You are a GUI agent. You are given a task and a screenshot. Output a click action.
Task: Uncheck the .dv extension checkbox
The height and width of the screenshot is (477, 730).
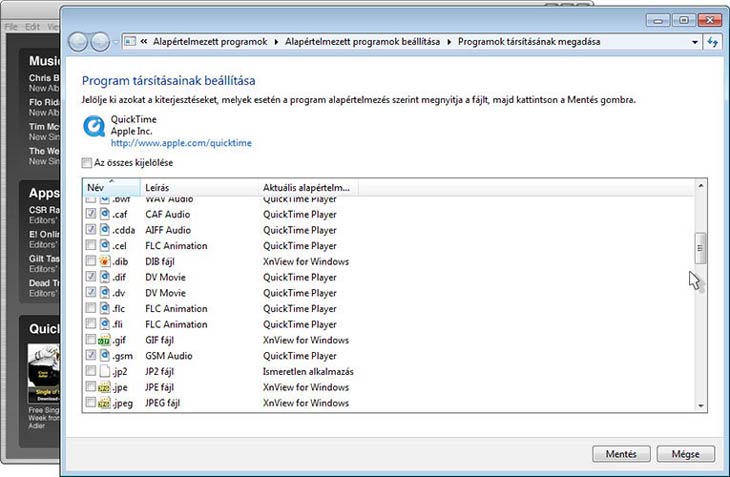coord(91,292)
